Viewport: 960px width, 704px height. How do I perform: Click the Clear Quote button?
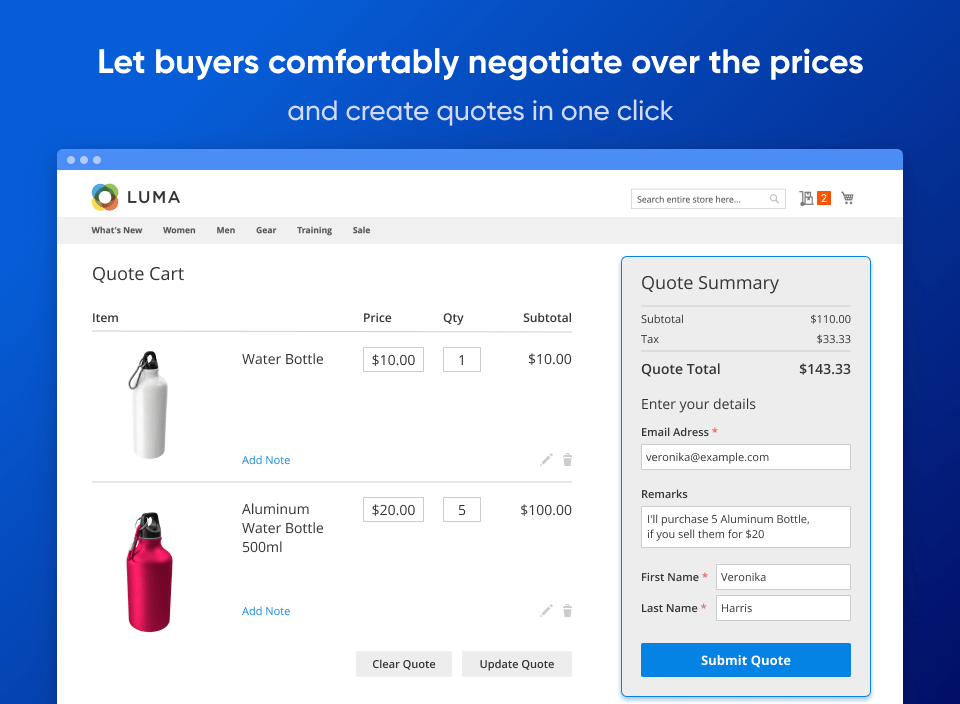pyautogui.click(x=404, y=664)
